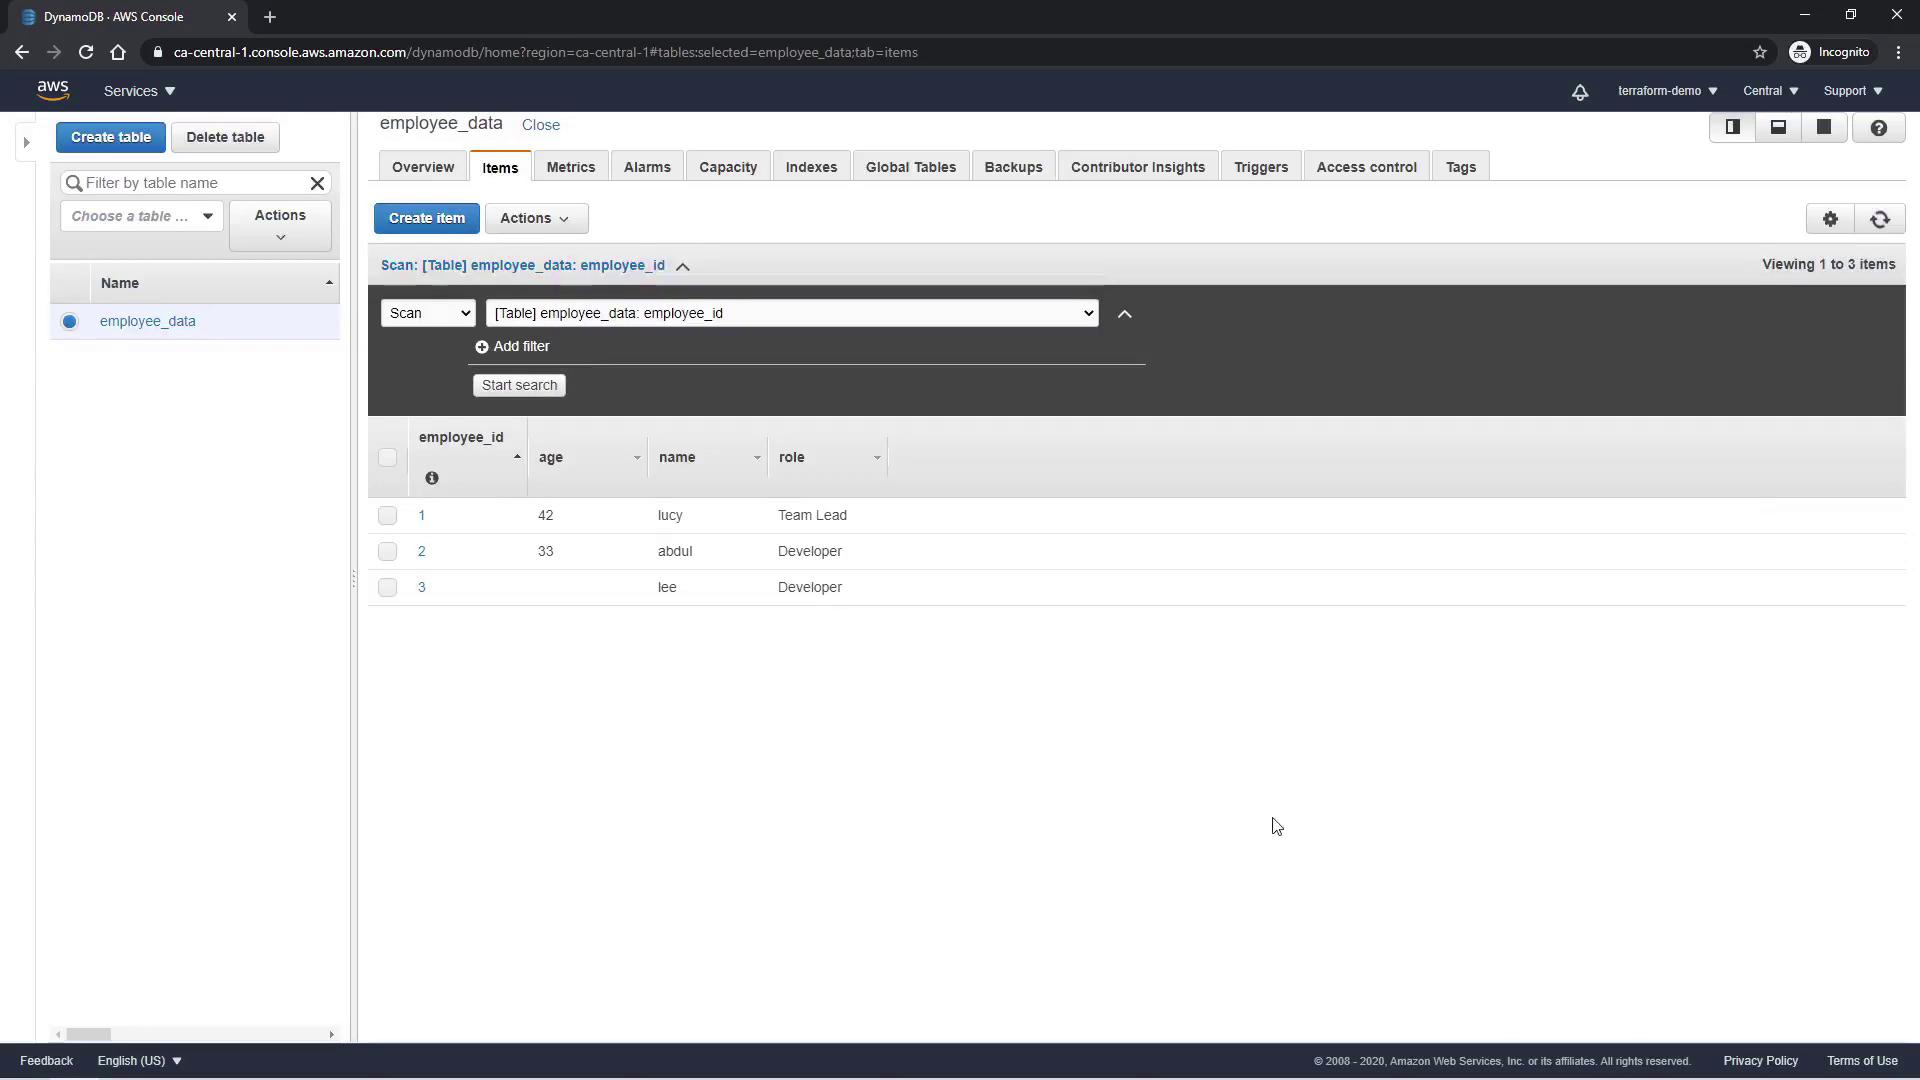Switch to side-by-side split panel layout icon

pos(1733,128)
